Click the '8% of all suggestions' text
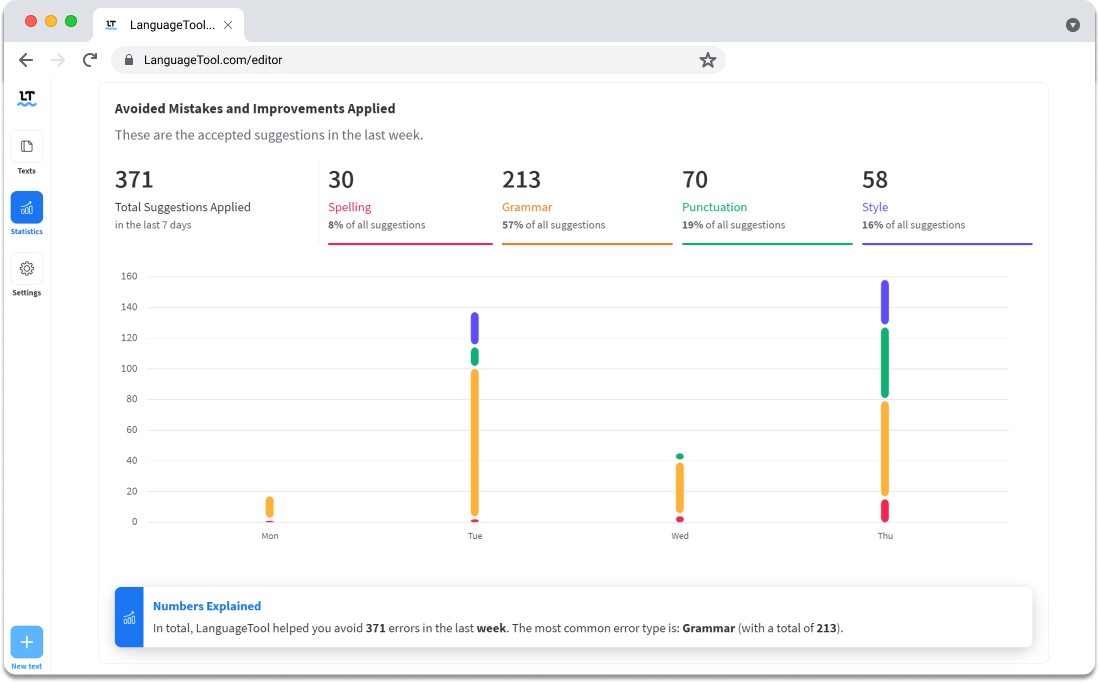This screenshot has width=1099, height=683. pos(376,225)
